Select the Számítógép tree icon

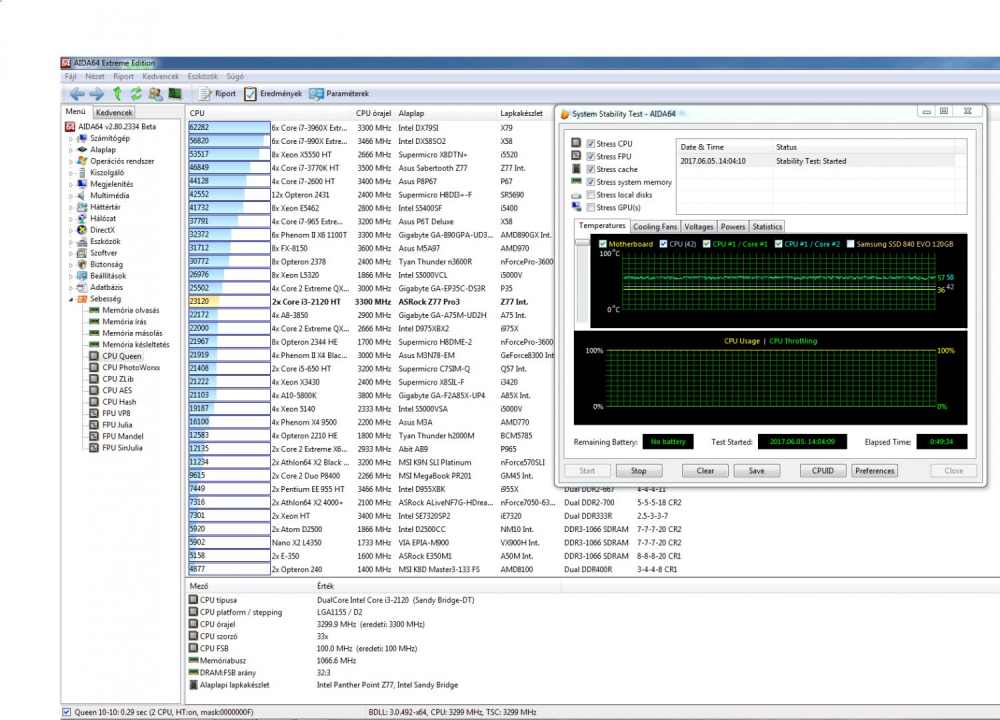82,138
